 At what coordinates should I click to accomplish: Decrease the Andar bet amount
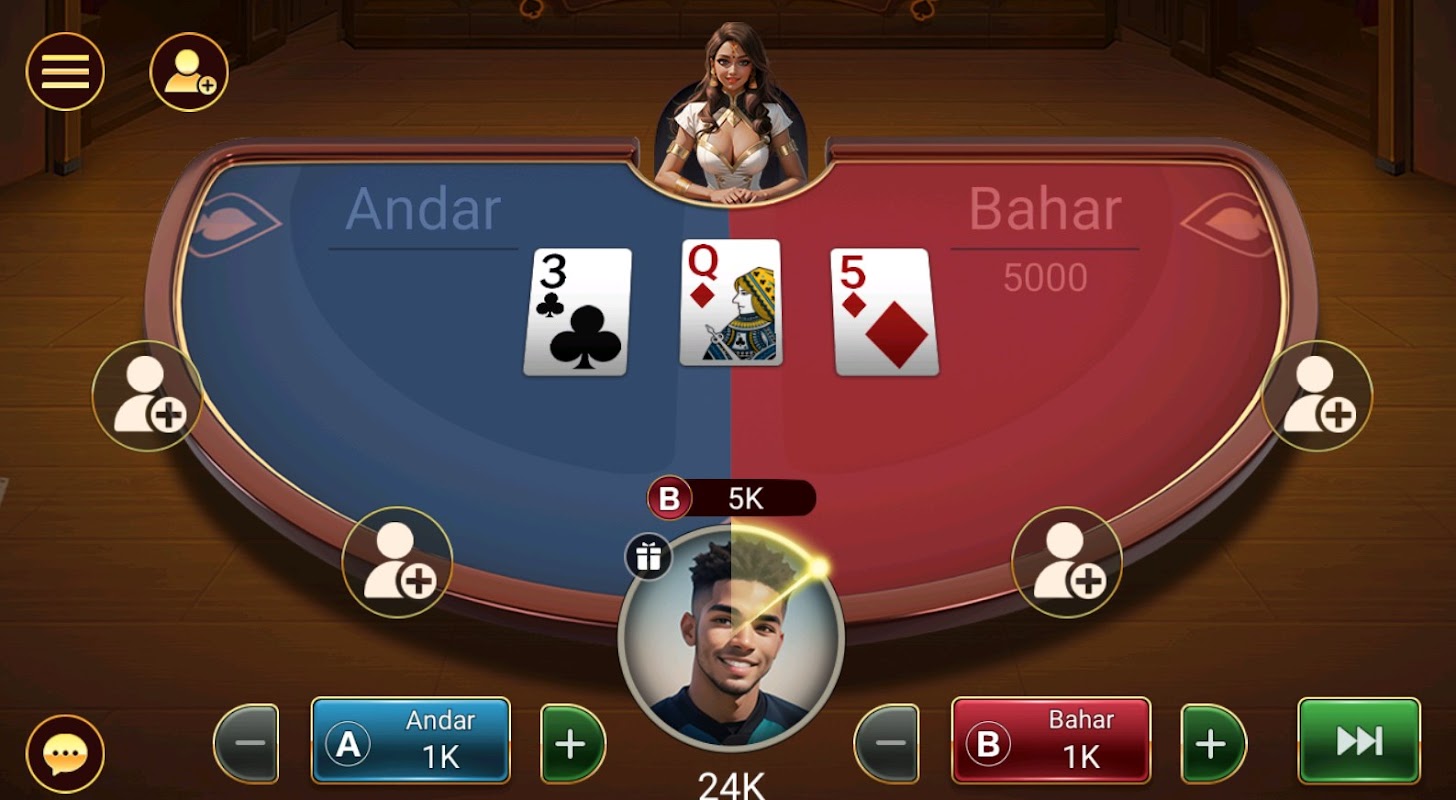click(x=246, y=743)
